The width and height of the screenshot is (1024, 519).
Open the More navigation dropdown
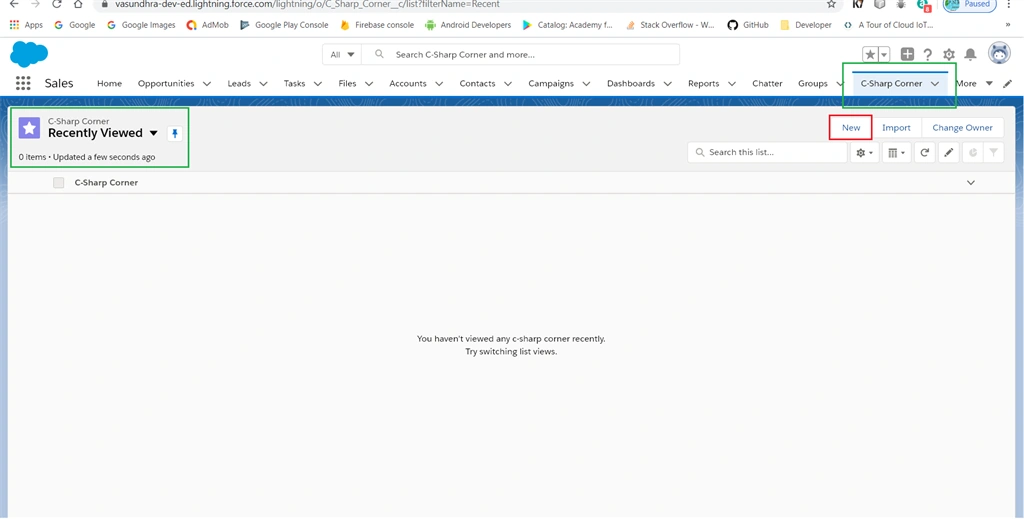[x=974, y=84]
